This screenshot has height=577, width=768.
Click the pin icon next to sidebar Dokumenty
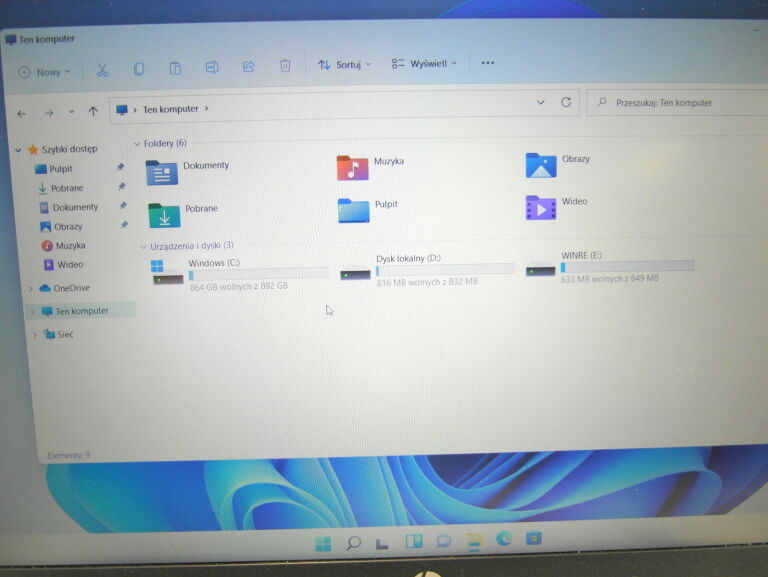[x=123, y=205]
